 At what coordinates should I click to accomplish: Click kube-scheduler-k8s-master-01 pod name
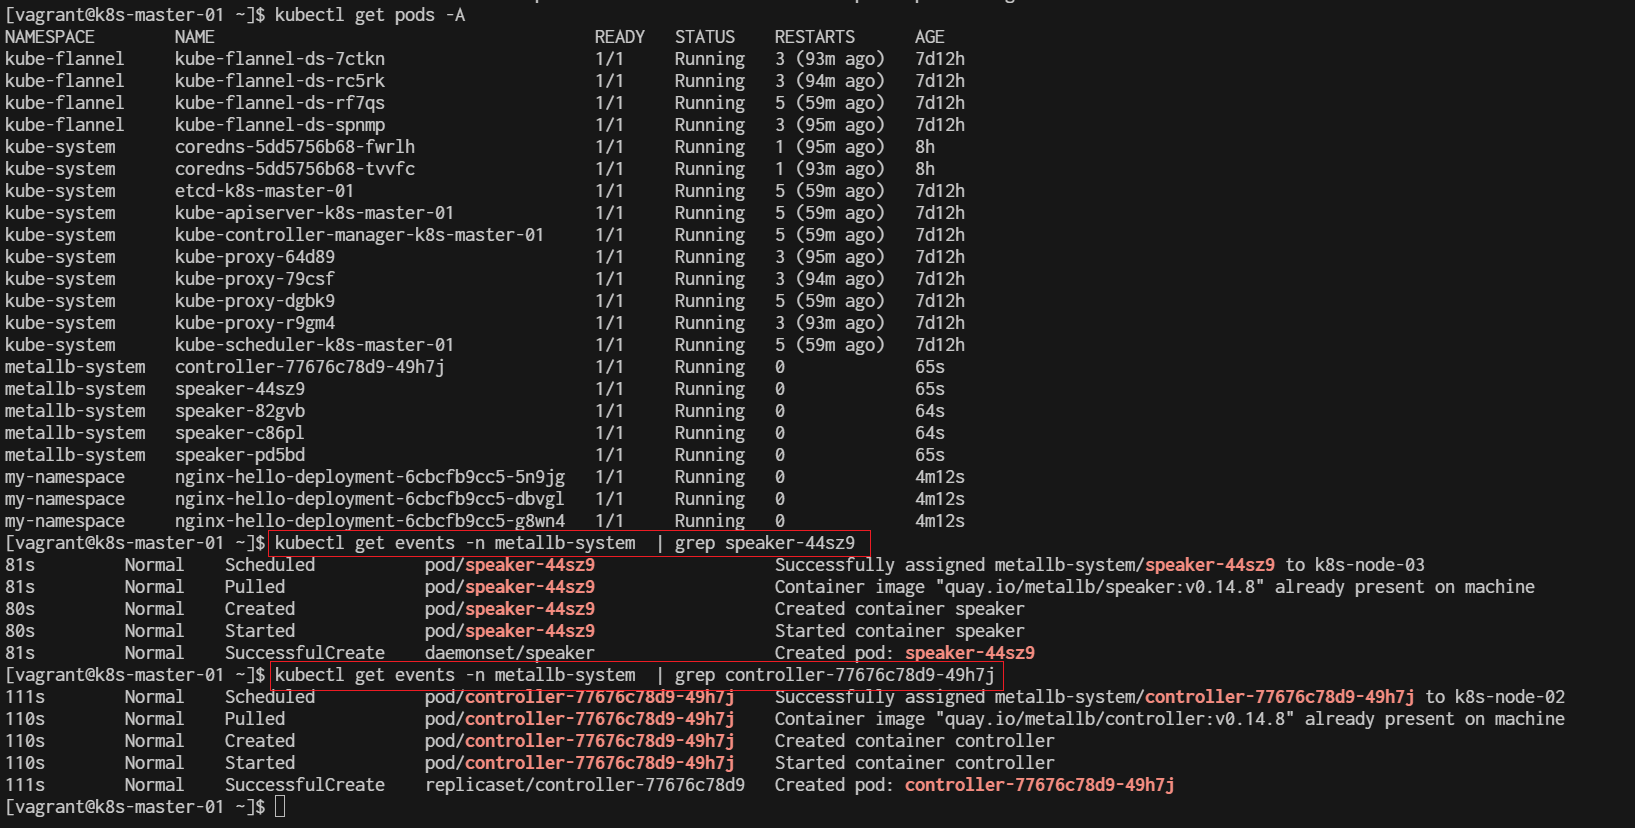(315, 345)
